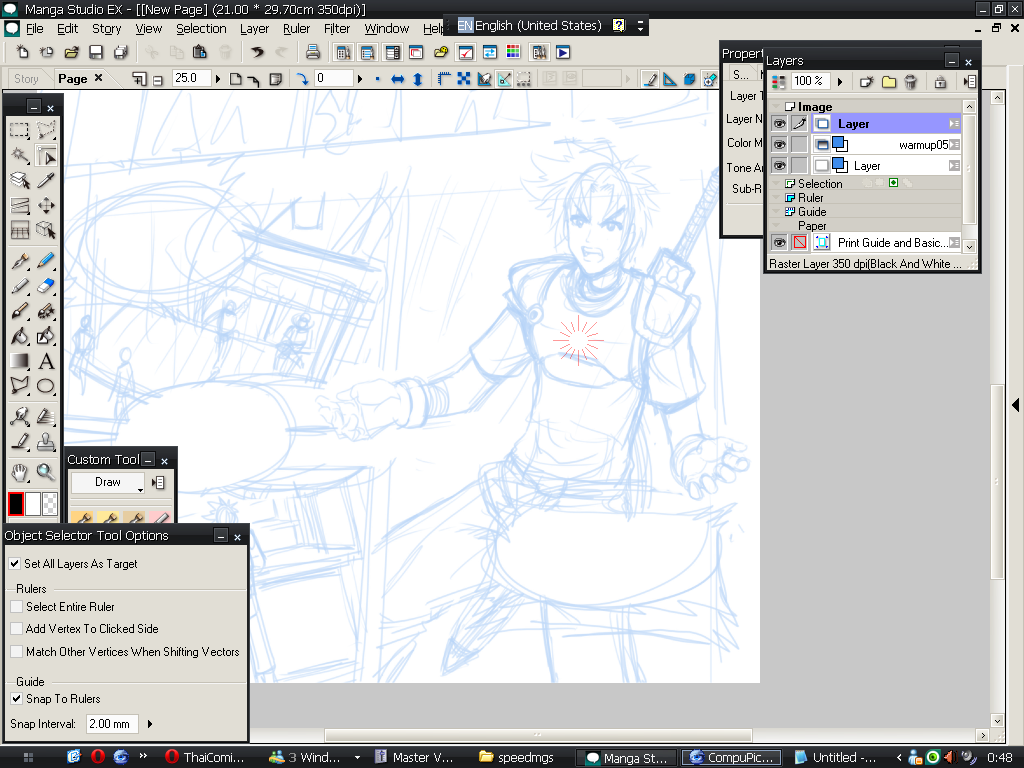This screenshot has height=768, width=1024.
Task: Open the Filter menu
Action: tap(337, 29)
